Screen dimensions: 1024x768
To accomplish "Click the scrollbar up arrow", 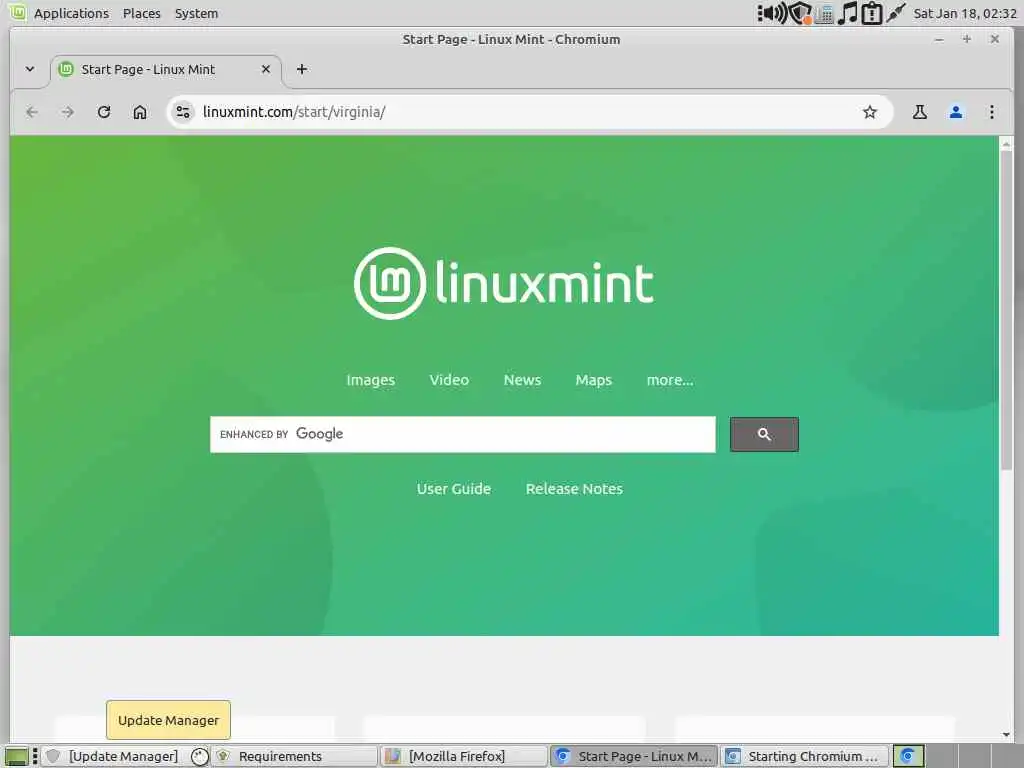I will (1006, 144).
